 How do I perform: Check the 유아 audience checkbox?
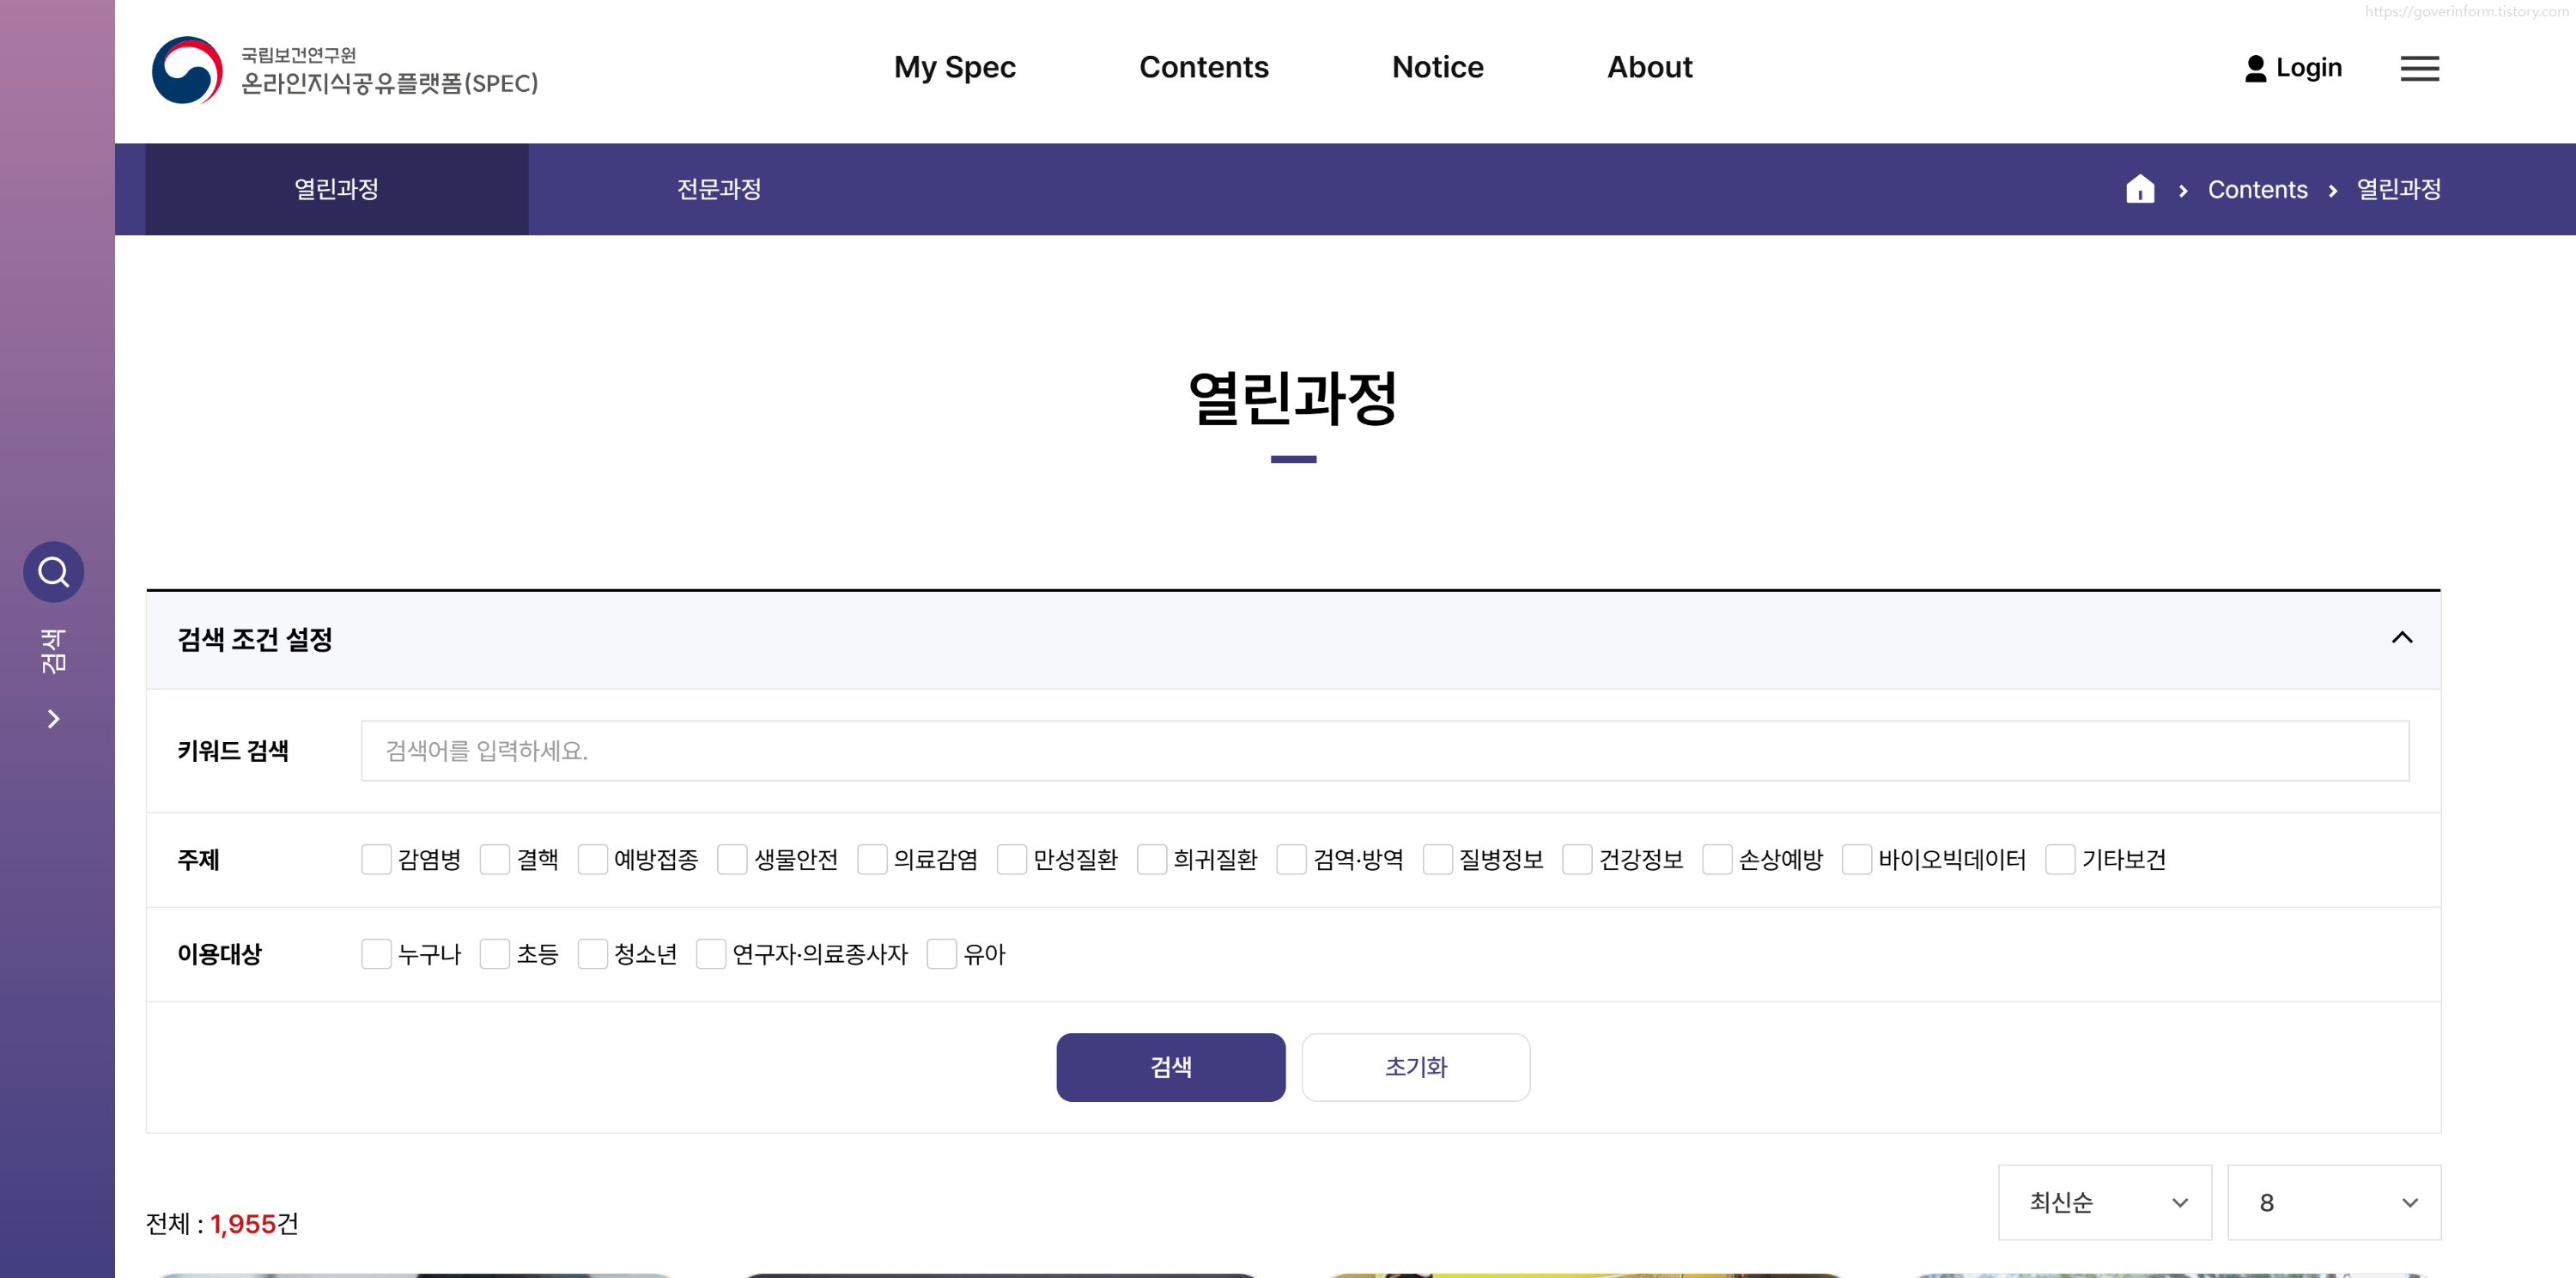point(942,954)
